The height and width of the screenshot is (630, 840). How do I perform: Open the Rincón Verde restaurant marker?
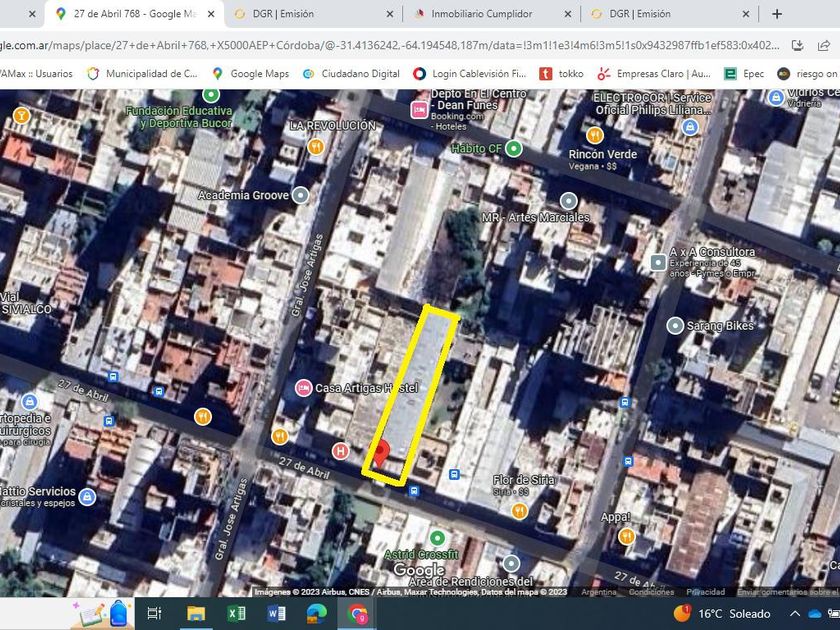tap(595, 135)
